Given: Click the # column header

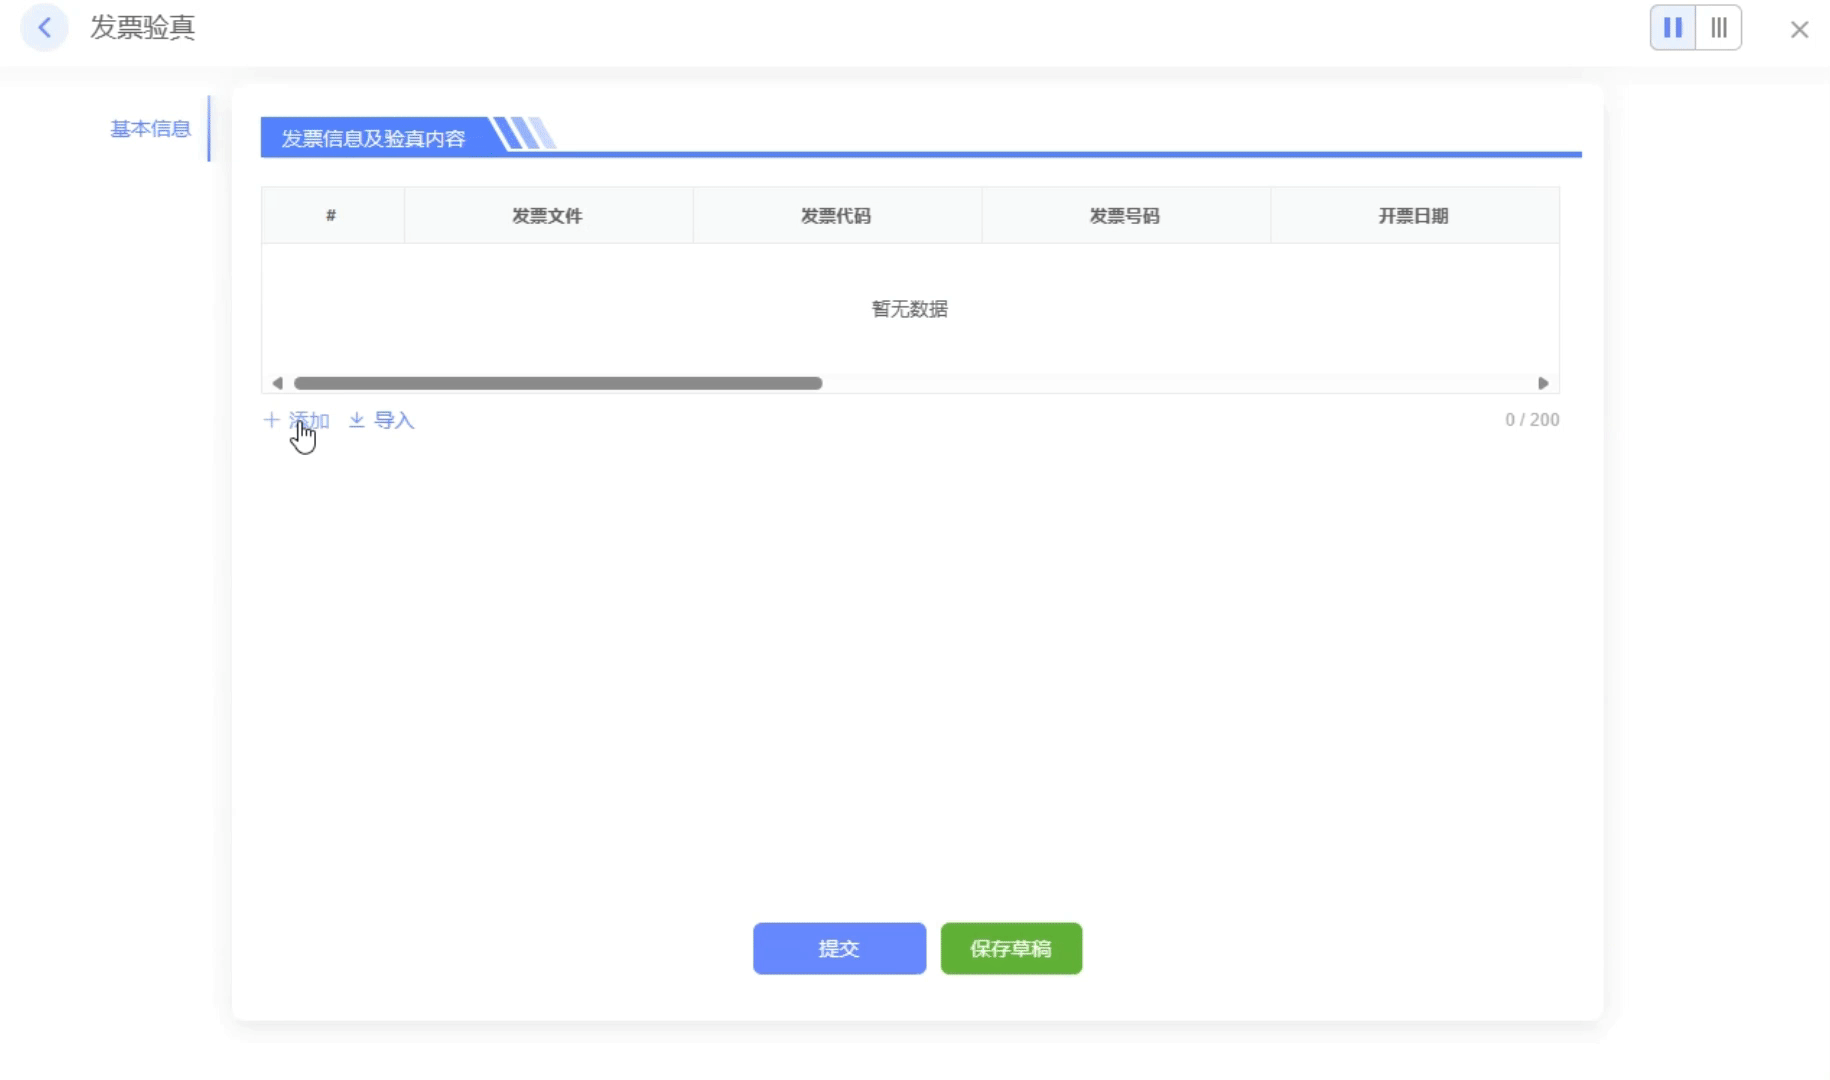Looking at the screenshot, I should coord(331,215).
